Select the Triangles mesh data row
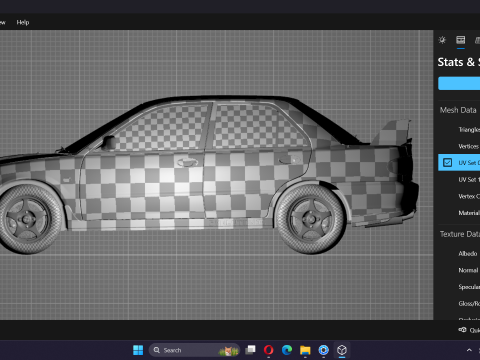Screen dimensions: 480x360 click(x=459, y=129)
